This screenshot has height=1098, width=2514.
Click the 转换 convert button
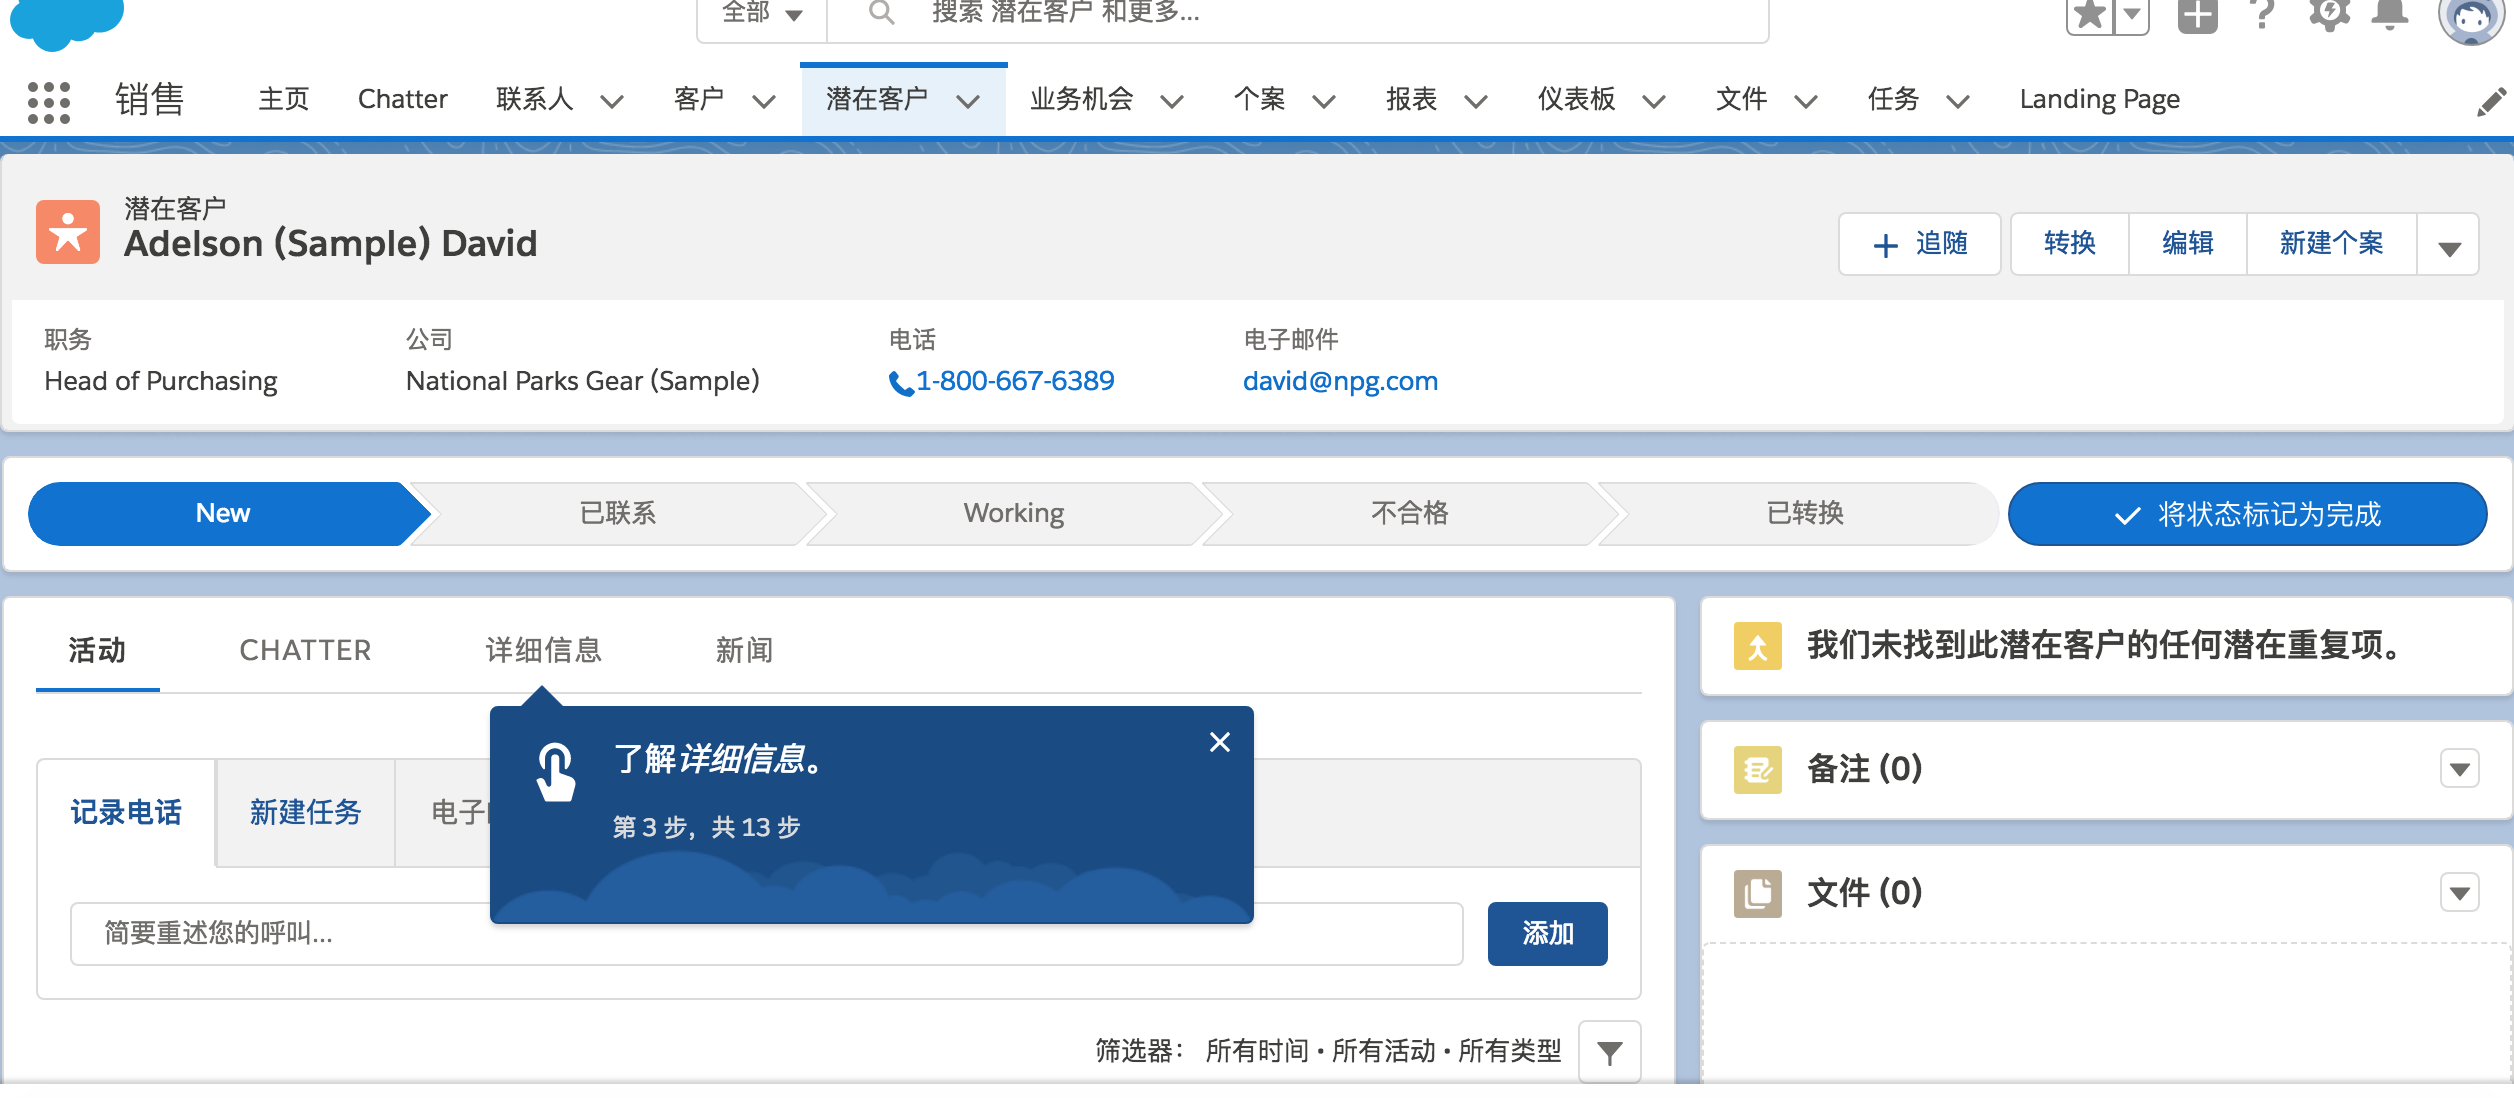point(2069,244)
